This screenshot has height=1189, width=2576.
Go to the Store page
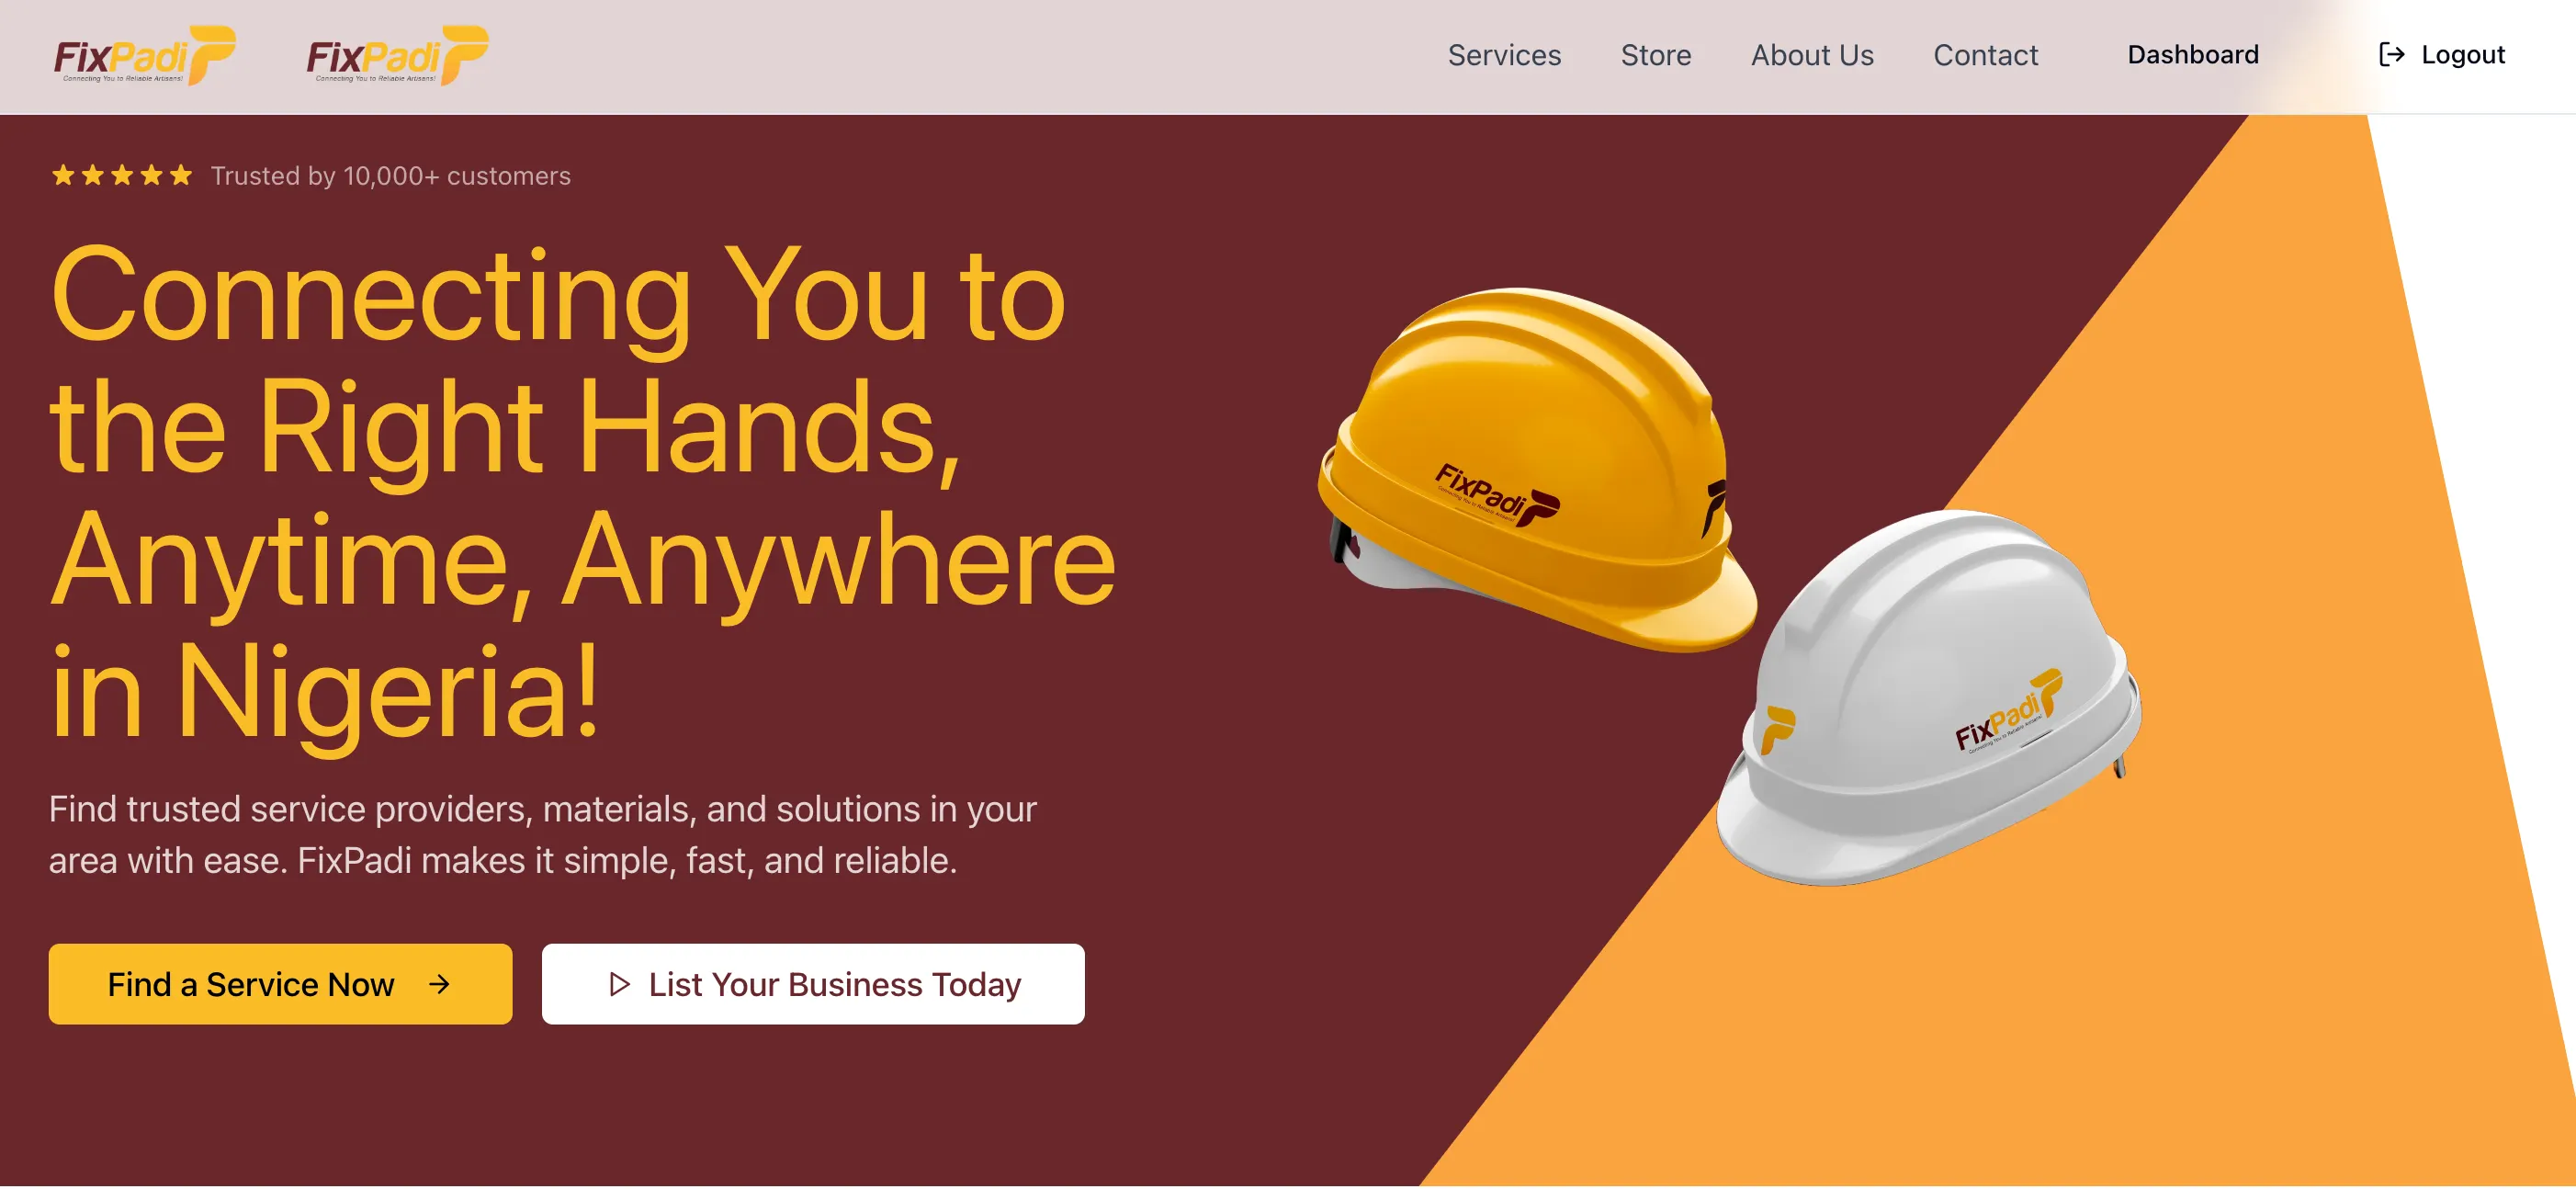click(1655, 55)
